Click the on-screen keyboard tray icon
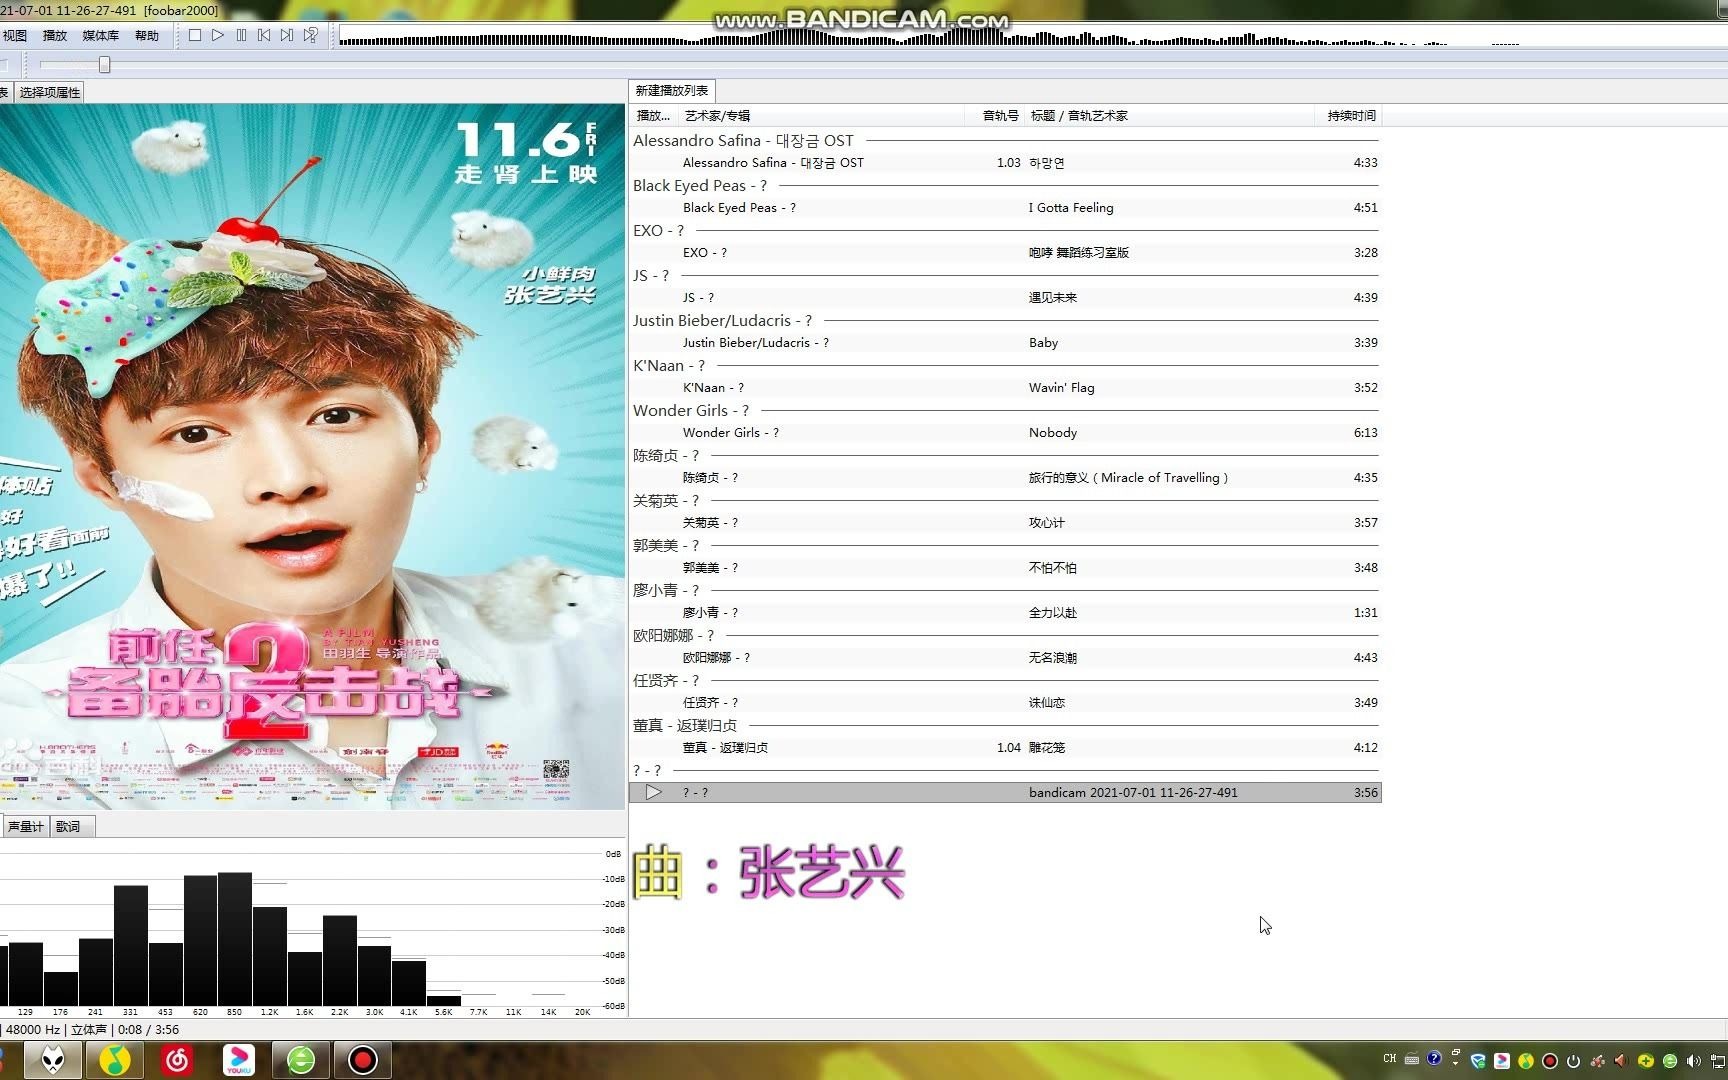The image size is (1728, 1080). 1411,1059
